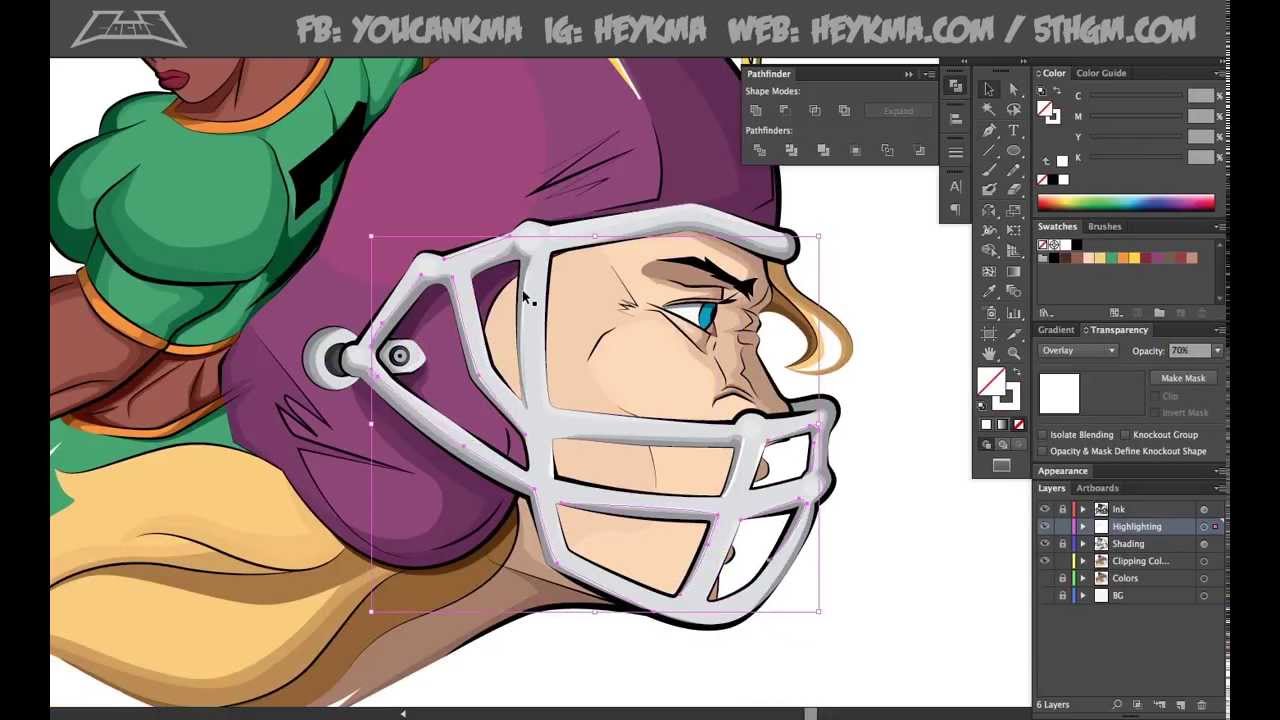The image size is (1280, 720).
Task: Open the Align panel dock icon
Action: [956, 118]
